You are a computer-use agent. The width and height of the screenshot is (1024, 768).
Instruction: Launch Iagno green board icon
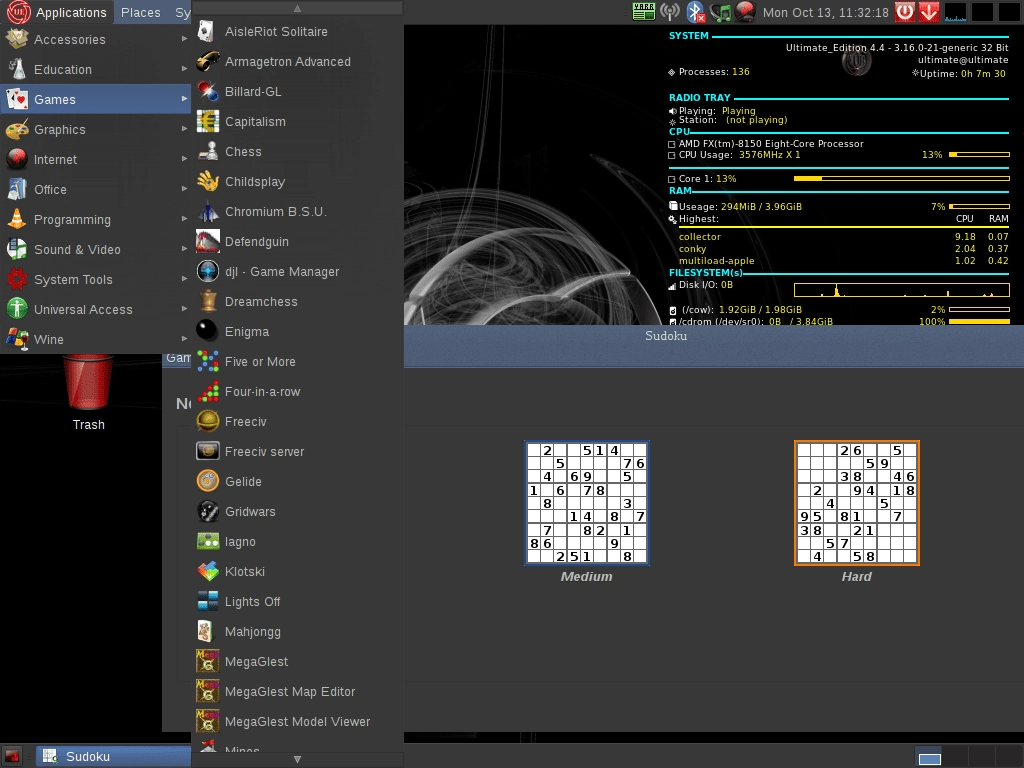208,542
